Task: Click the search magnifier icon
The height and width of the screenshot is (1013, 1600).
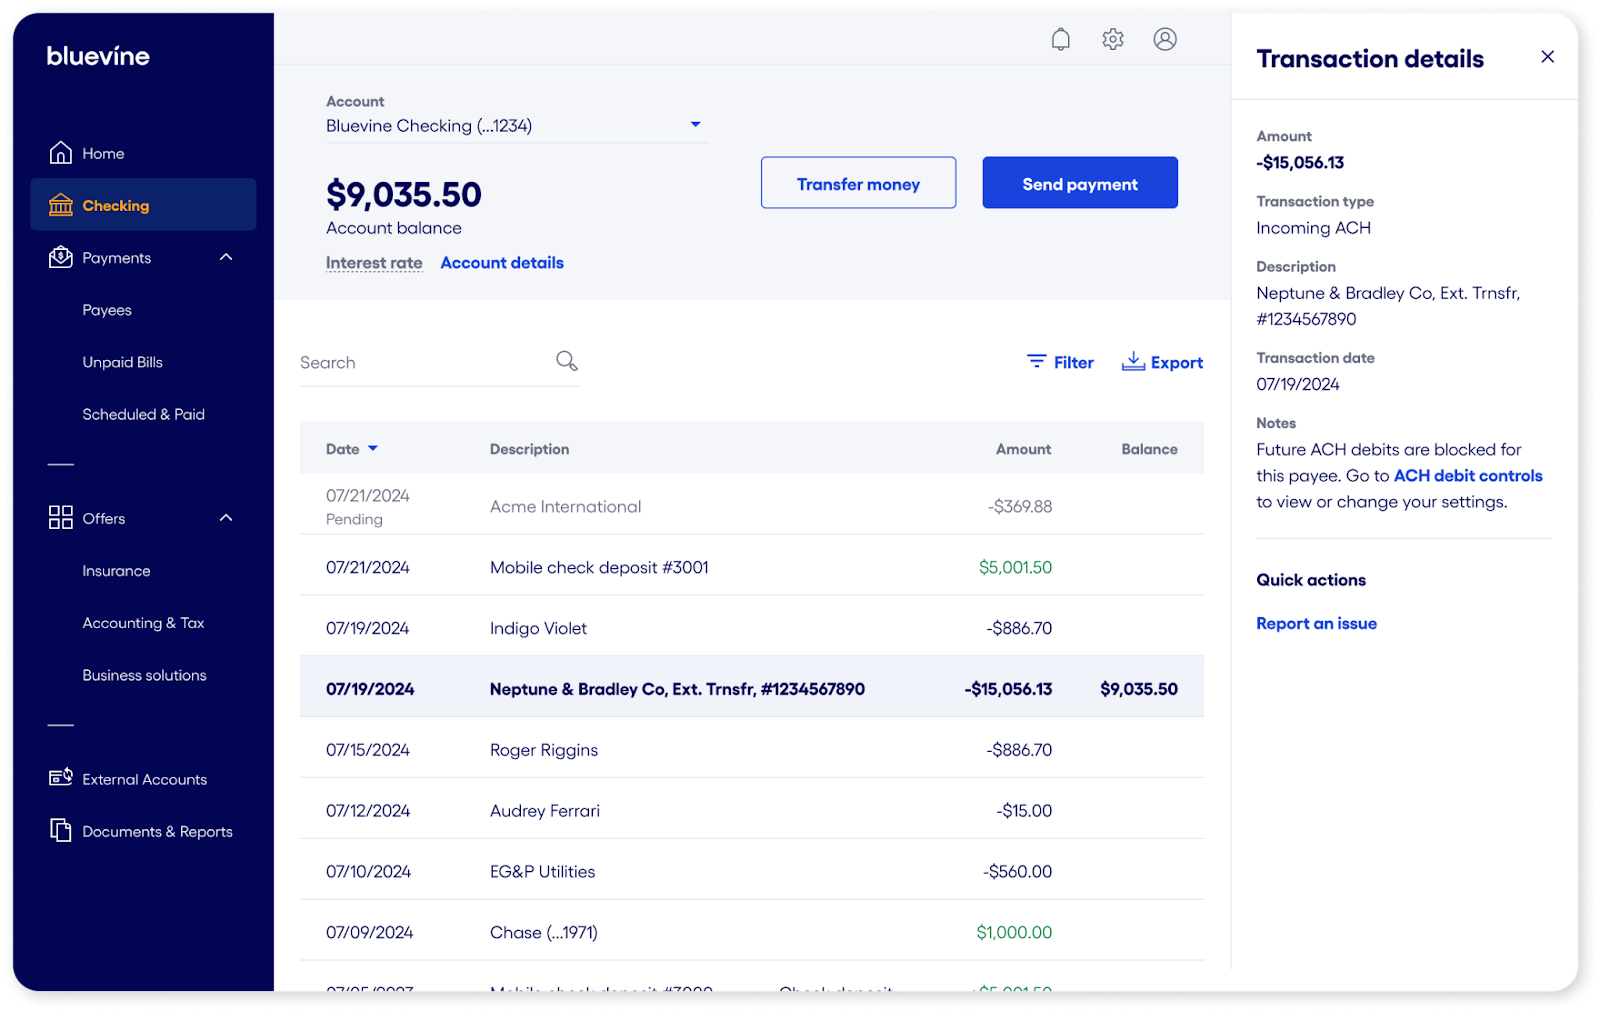Action: coord(566,360)
